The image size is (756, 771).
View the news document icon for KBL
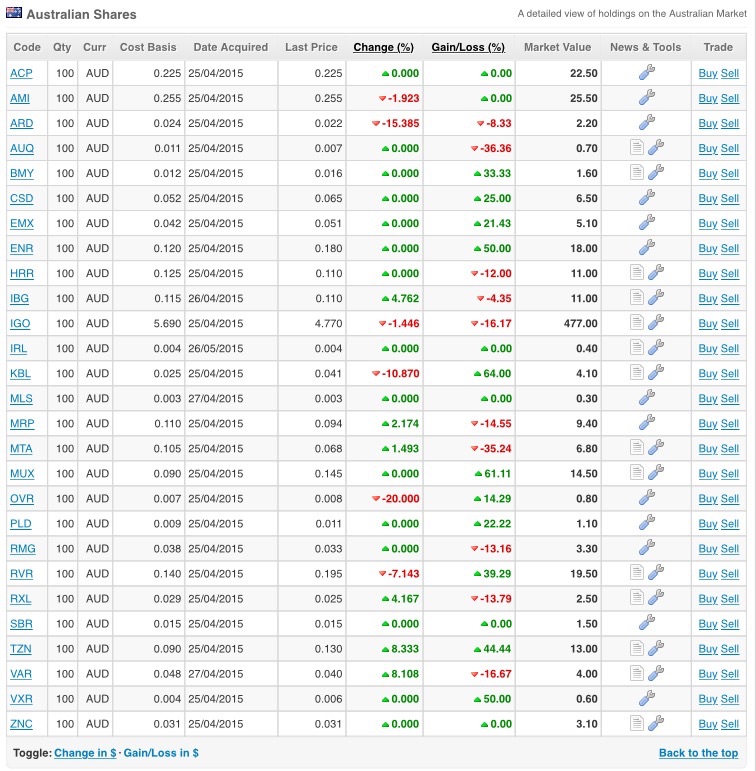[636, 373]
